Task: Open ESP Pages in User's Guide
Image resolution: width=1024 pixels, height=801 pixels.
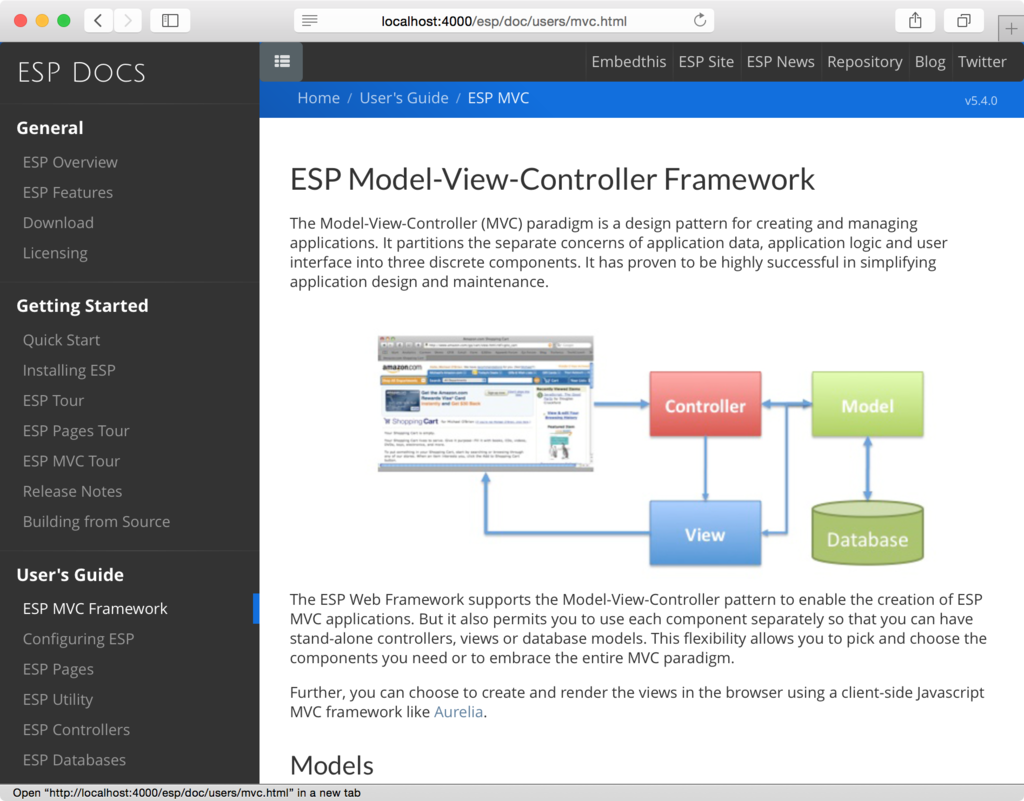Action: click(58, 669)
